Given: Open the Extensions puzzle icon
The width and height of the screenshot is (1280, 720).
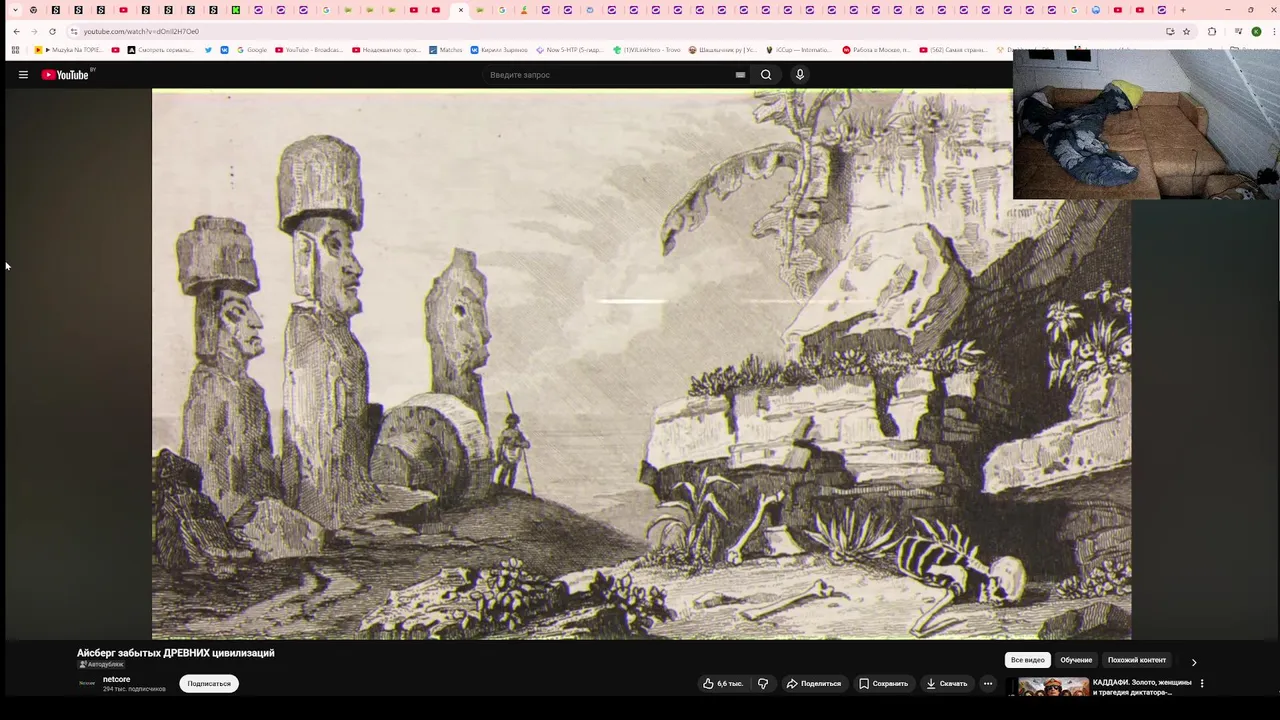Looking at the screenshot, I should coord(1212,31).
